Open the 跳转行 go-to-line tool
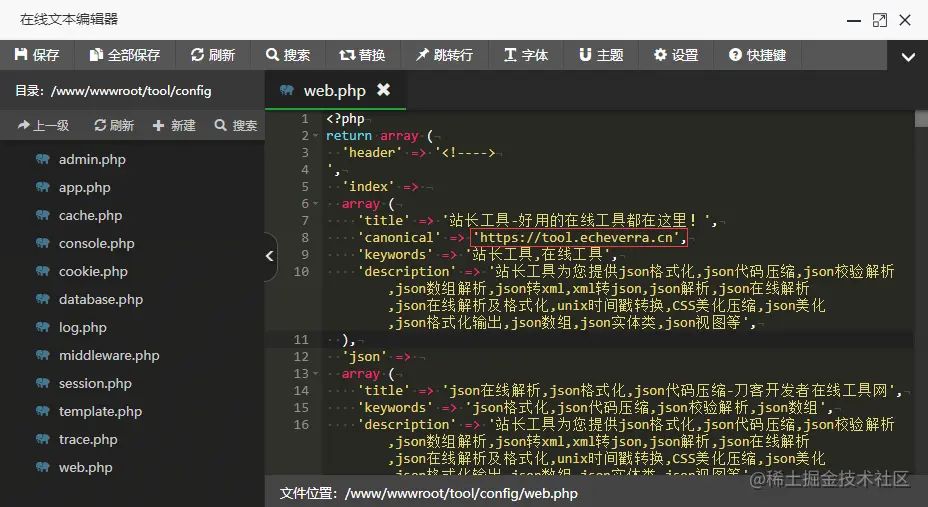This screenshot has width=928, height=507. point(444,55)
